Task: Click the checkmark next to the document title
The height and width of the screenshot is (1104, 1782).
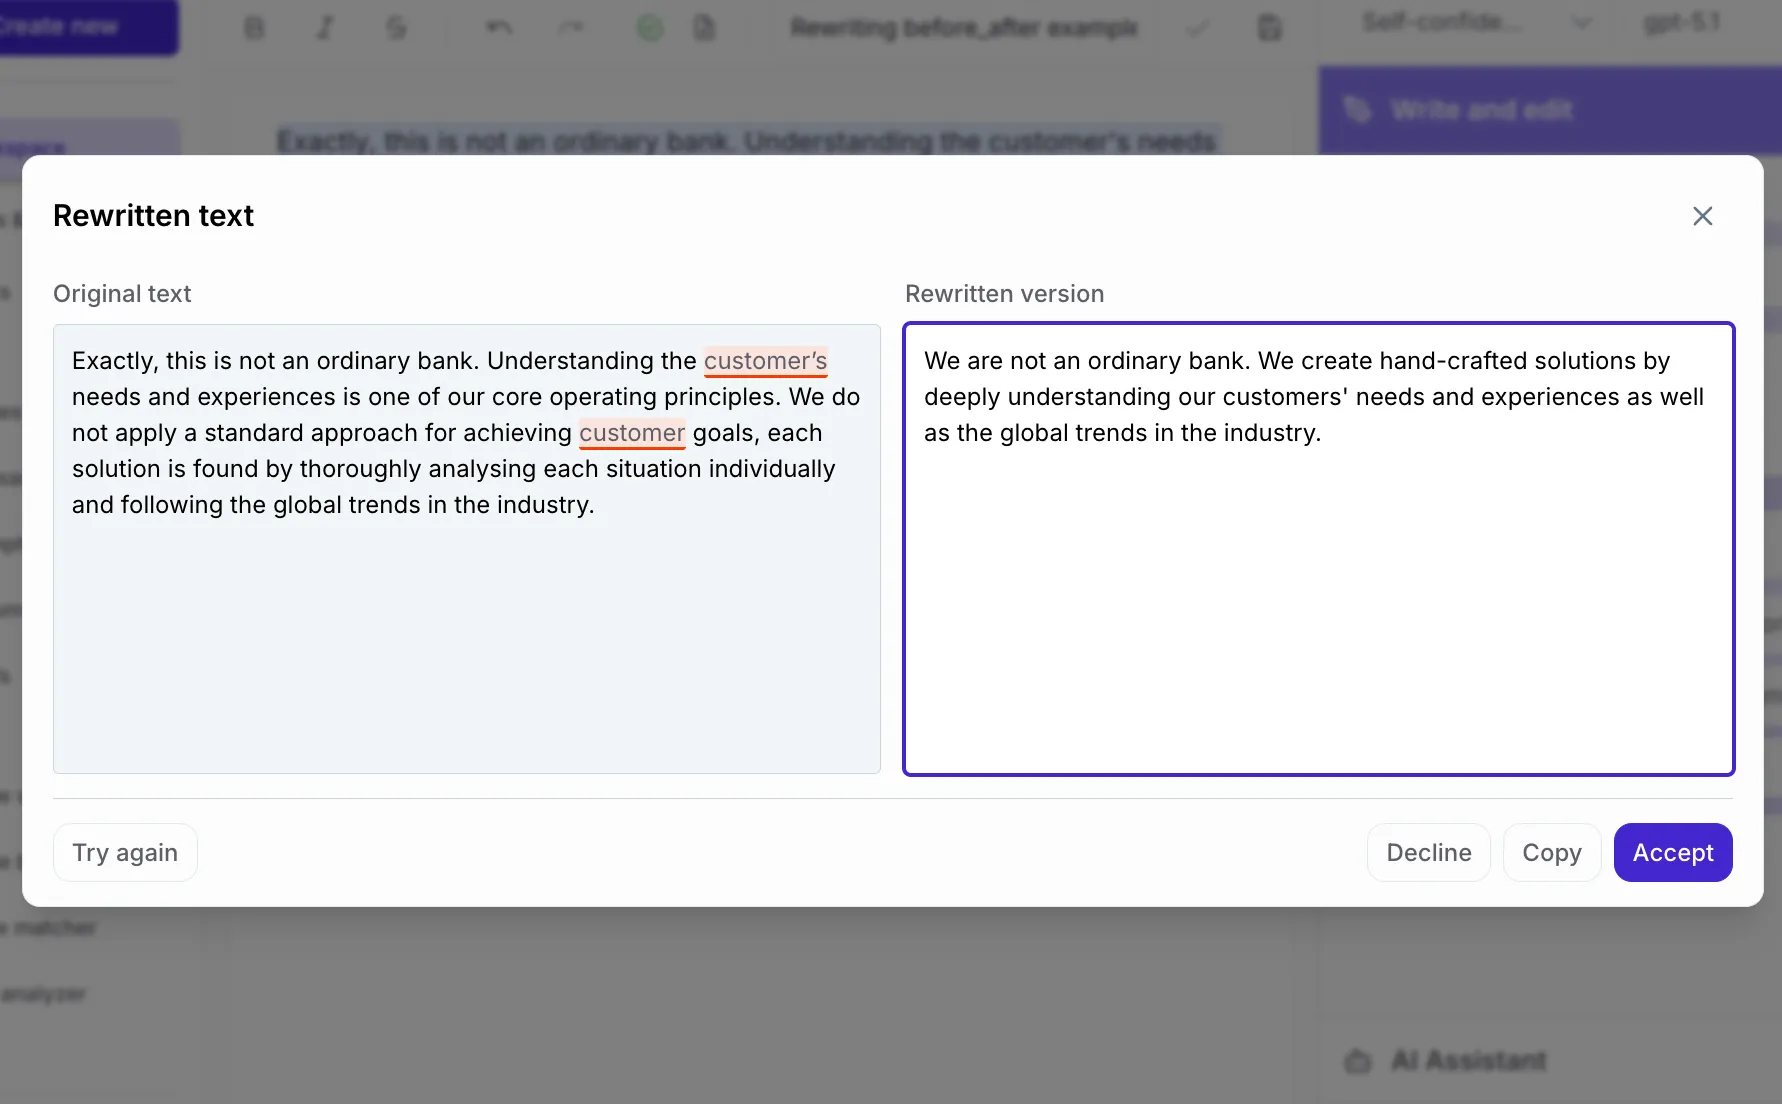Action: [x=1197, y=27]
